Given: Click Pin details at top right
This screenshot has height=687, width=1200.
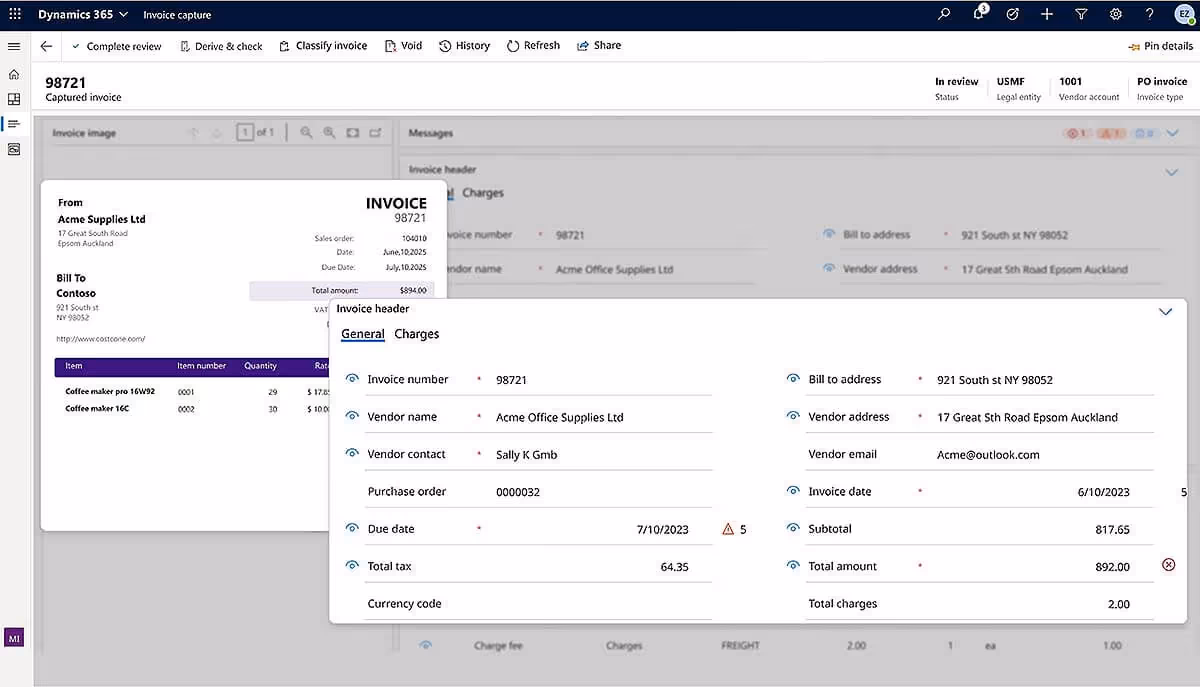Looking at the screenshot, I should (1160, 46).
